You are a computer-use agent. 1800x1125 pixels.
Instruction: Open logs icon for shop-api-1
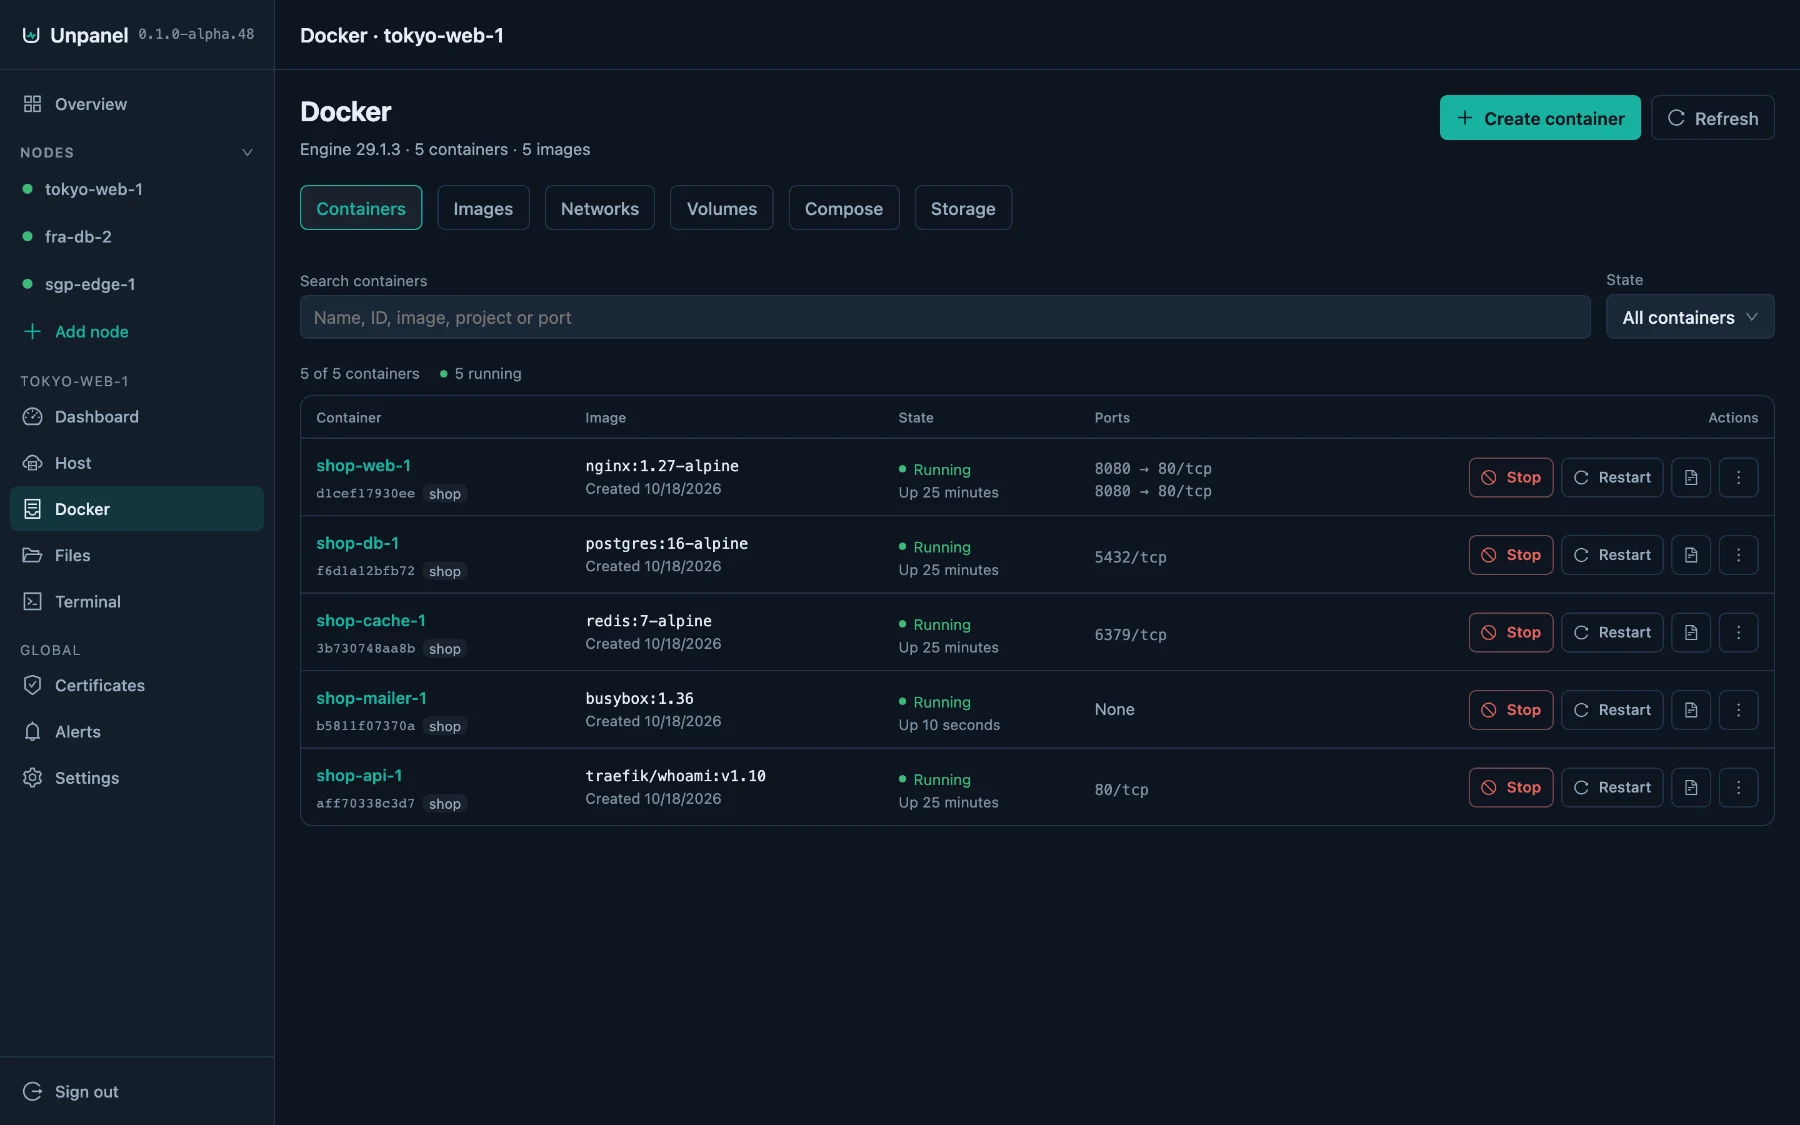[x=1691, y=787]
